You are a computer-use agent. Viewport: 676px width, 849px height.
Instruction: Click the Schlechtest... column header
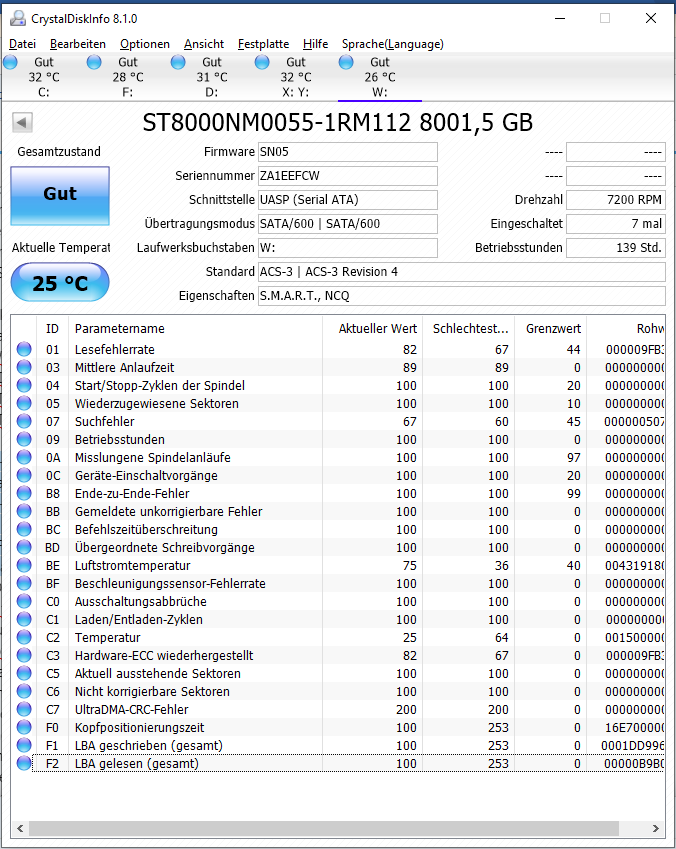coord(469,329)
